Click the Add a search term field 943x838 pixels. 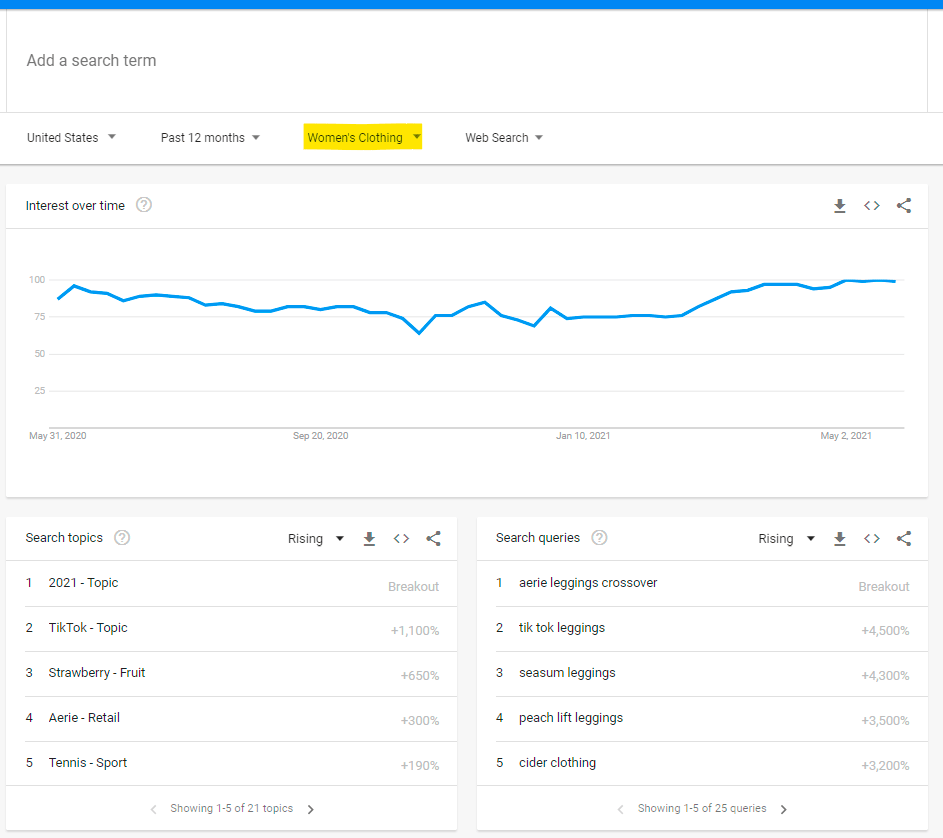(x=470, y=61)
